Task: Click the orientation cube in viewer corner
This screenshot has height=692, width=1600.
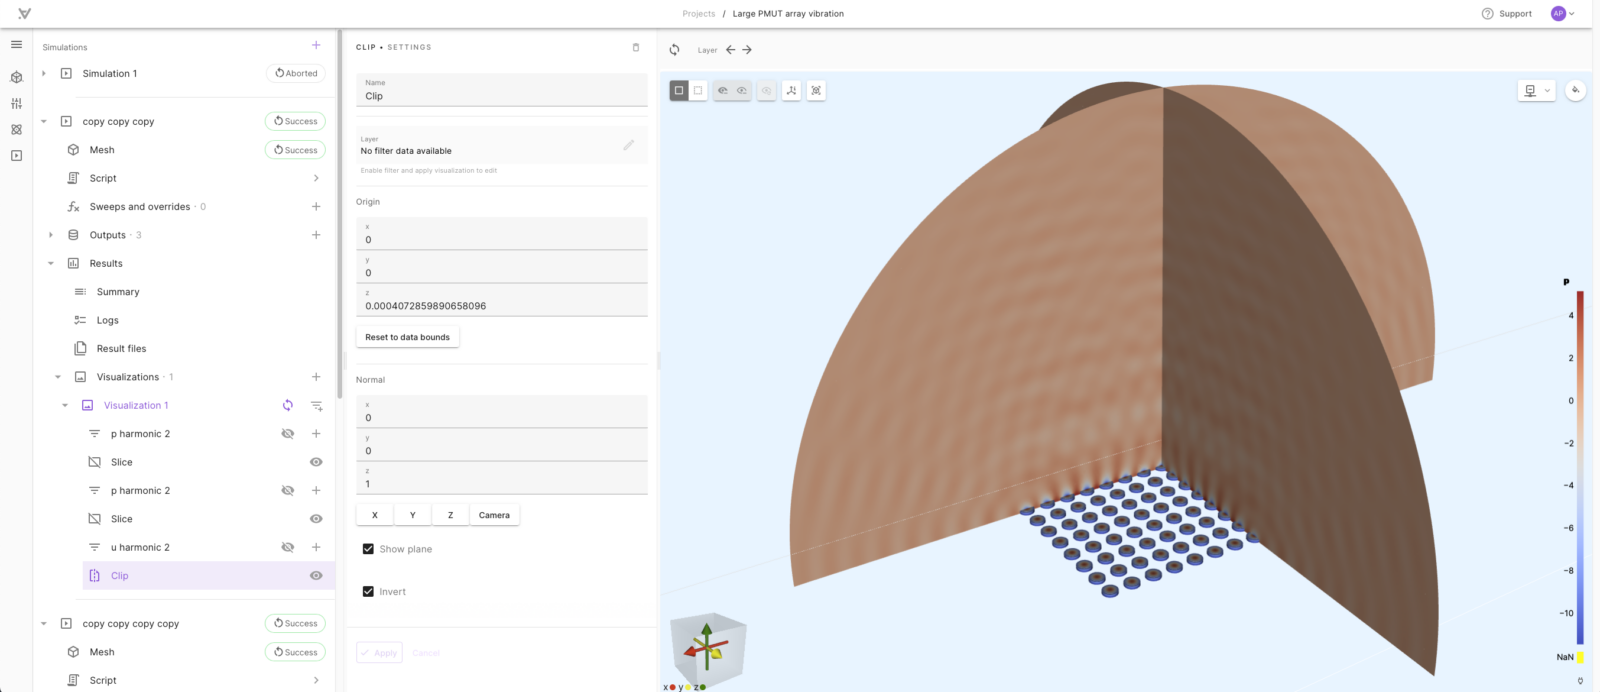Action: click(708, 648)
